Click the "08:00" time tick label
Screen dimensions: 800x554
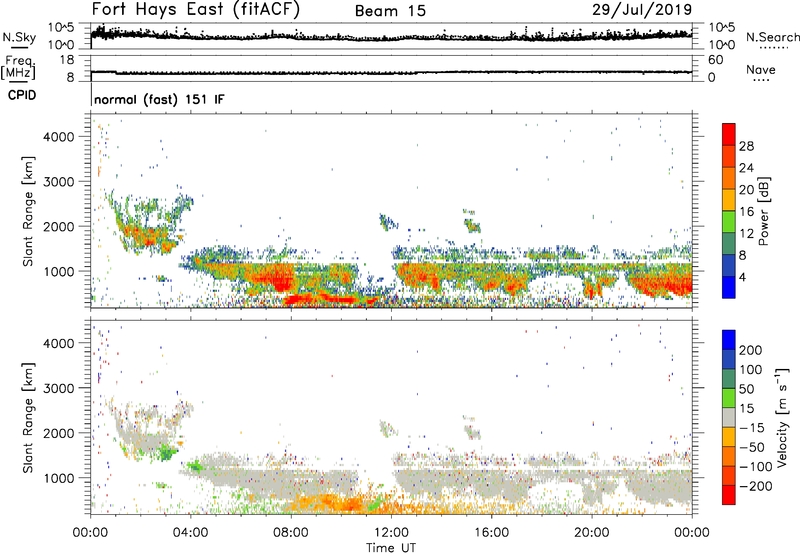pos(291,533)
